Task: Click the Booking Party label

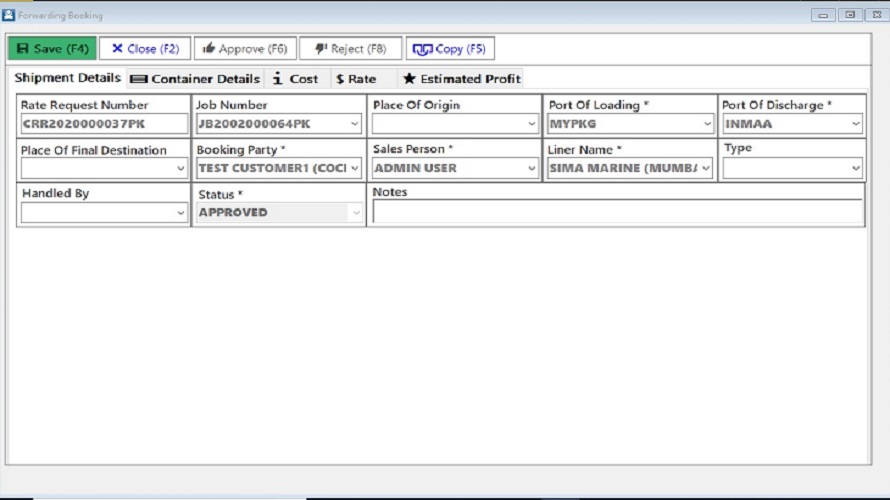Action: tap(241, 150)
